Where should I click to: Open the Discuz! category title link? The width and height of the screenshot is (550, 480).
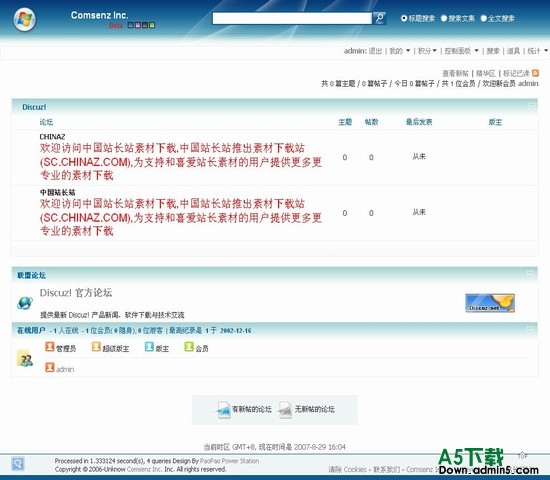coord(34,107)
